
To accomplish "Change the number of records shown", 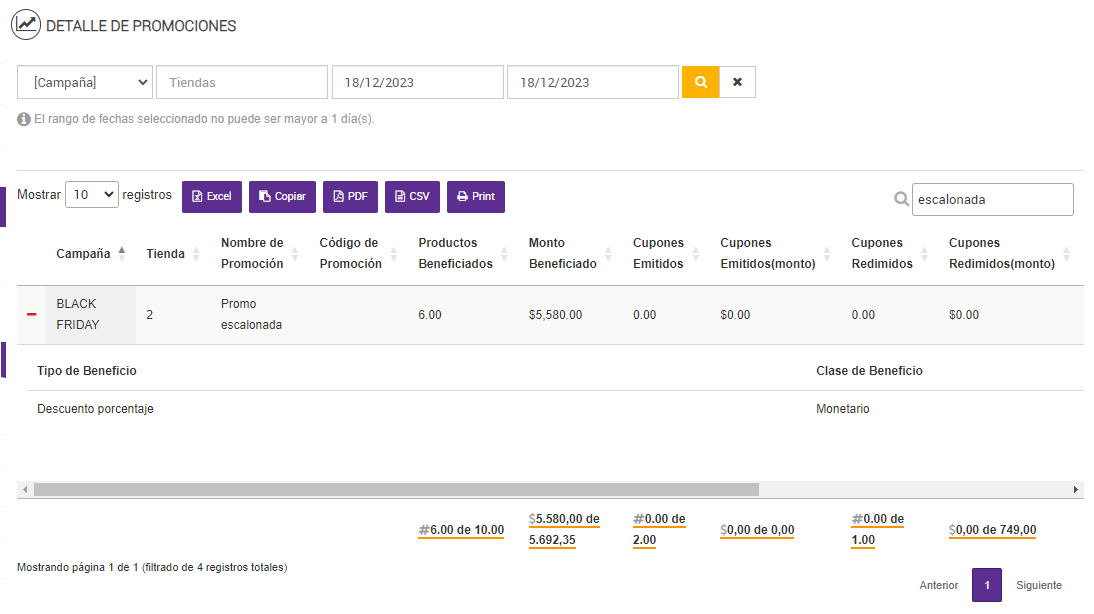I will (x=92, y=195).
